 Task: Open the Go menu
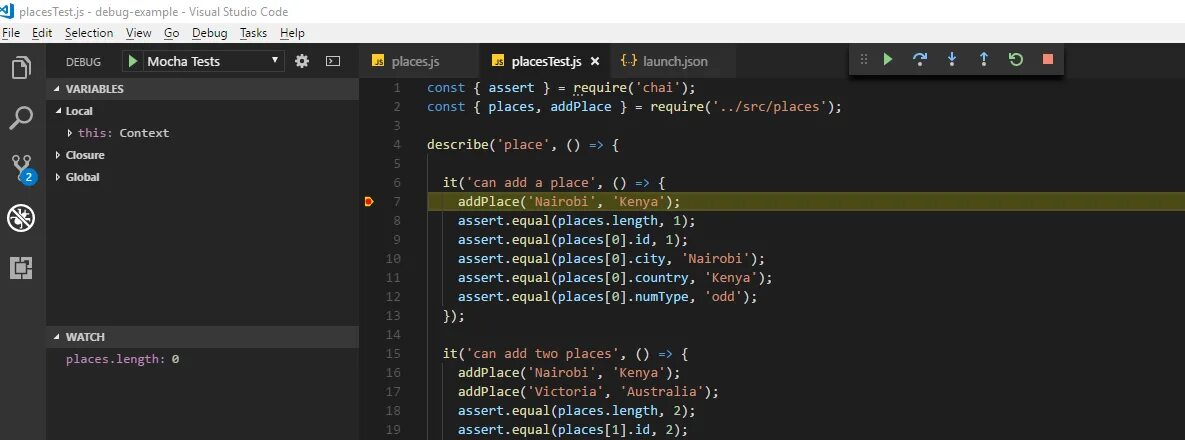tap(172, 33)
